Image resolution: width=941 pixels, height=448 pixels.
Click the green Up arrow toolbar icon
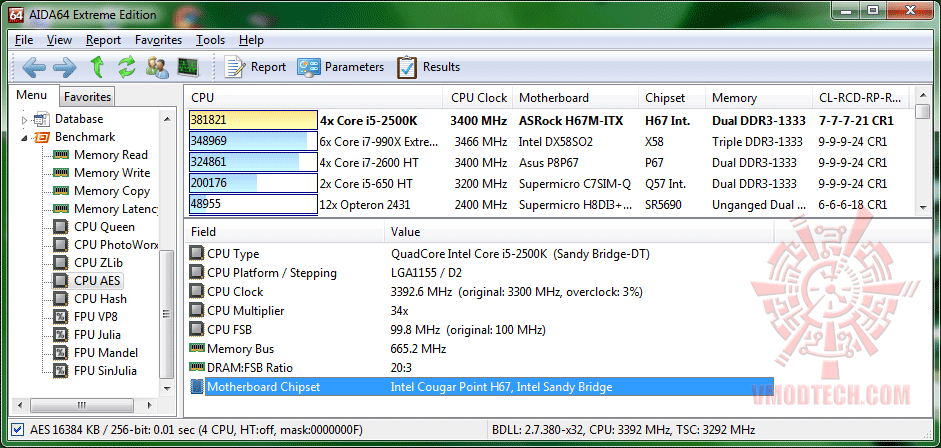[97, 67]
